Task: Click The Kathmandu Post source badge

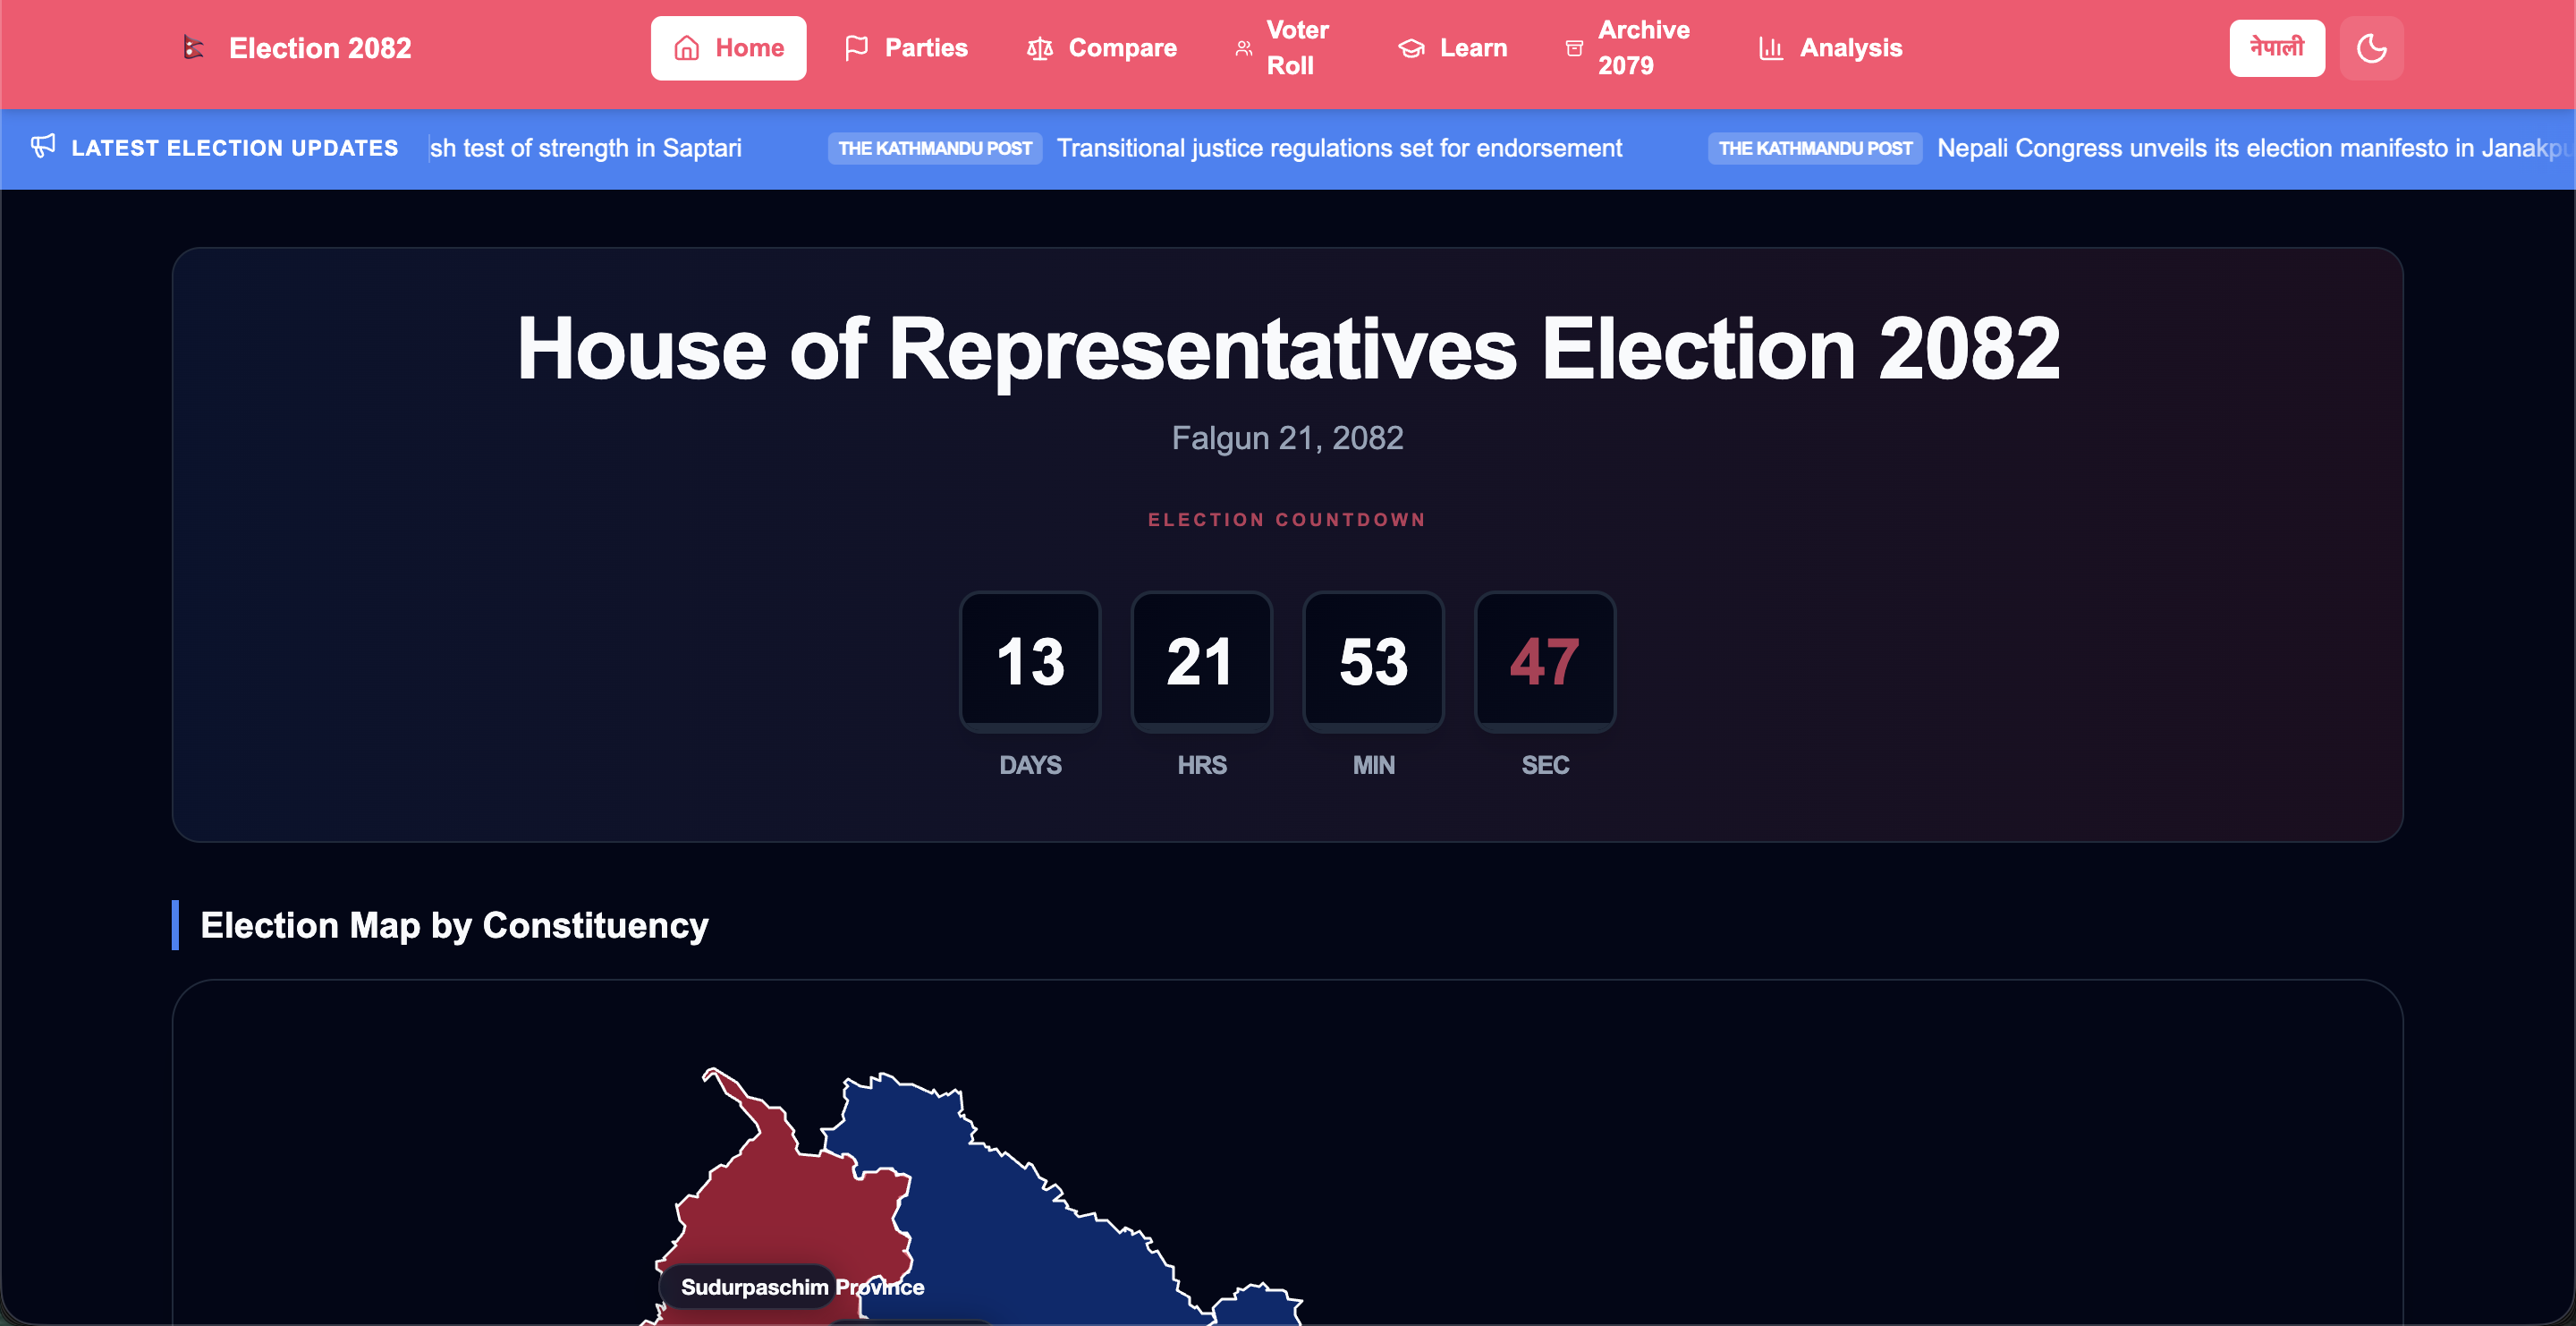Action: [x=934, y=148]
